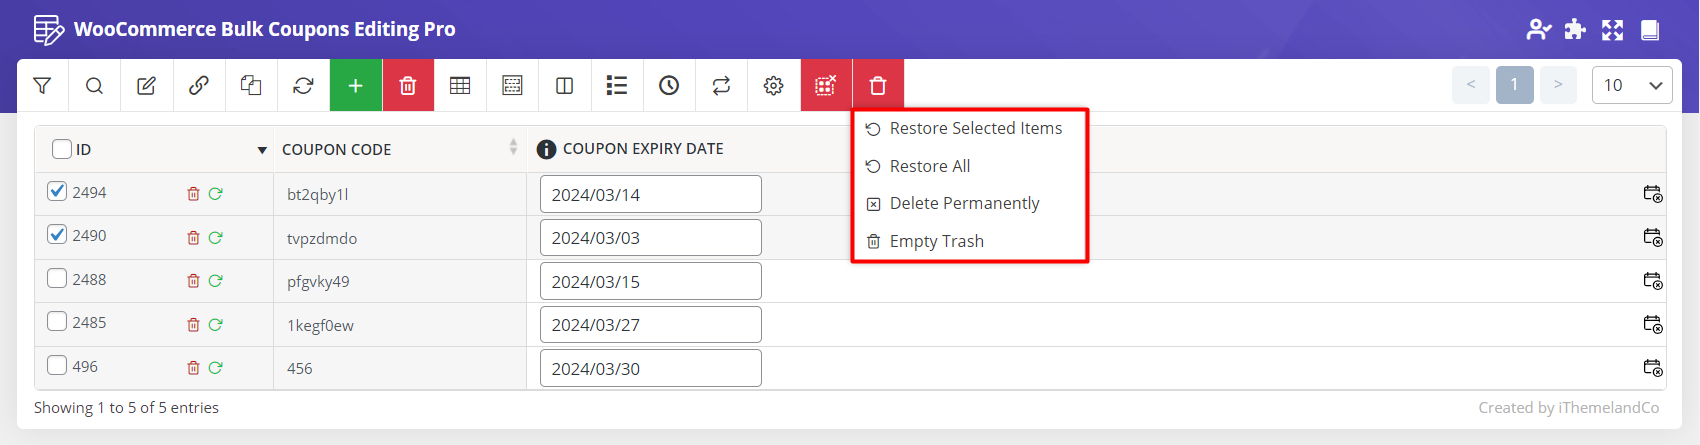Go to page 1 pagination button
The image size is (1700, 445).
1514,85
